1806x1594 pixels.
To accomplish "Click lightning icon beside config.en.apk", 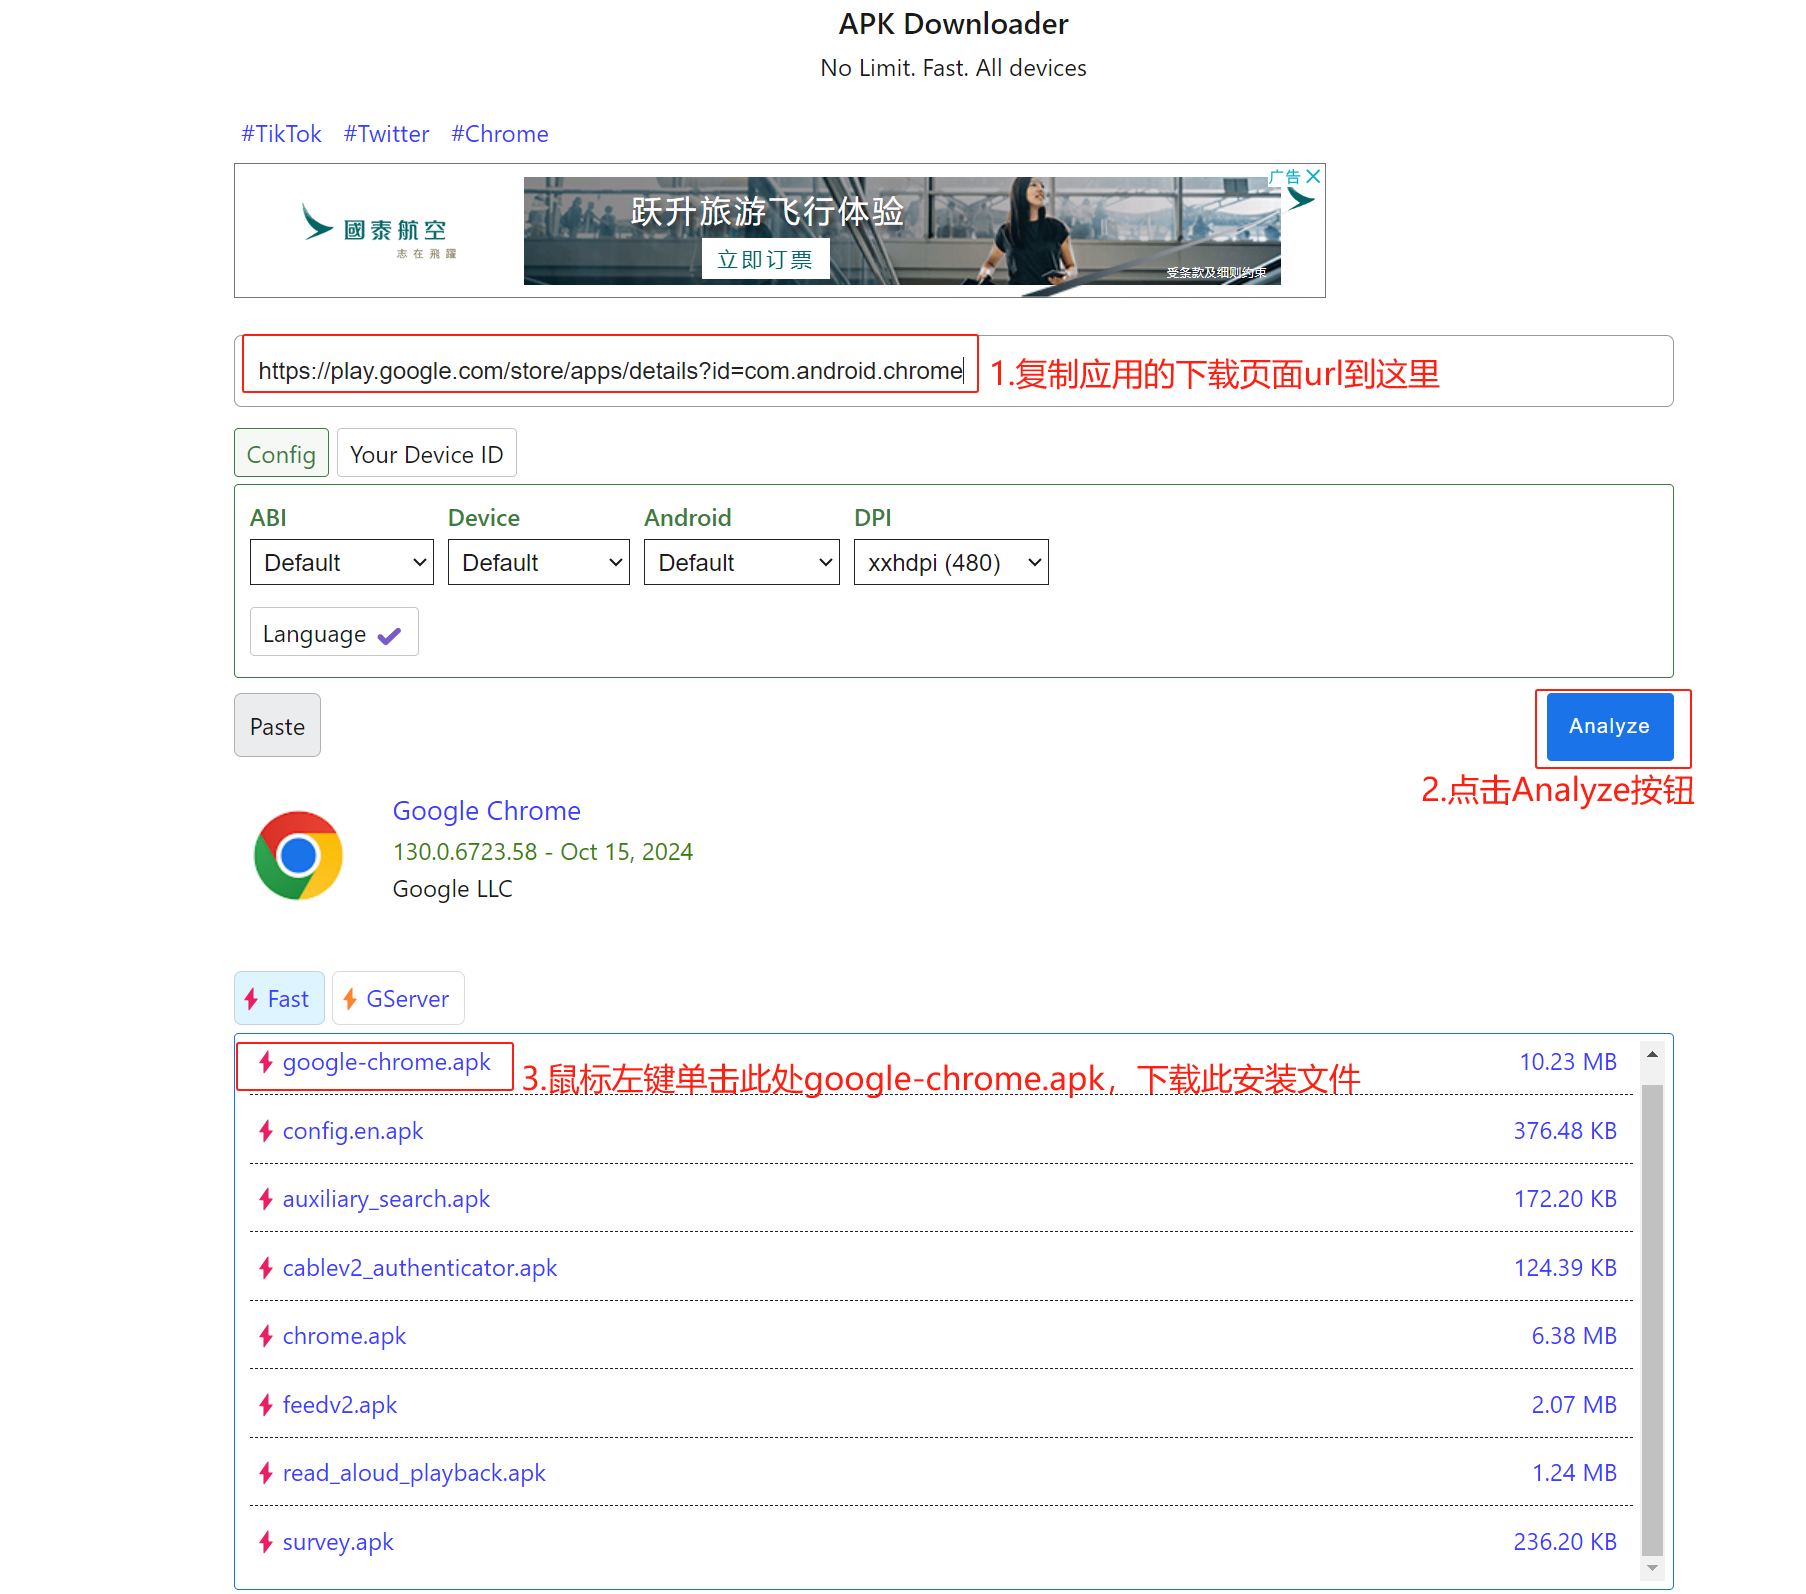I will (x=266, y=1131).
